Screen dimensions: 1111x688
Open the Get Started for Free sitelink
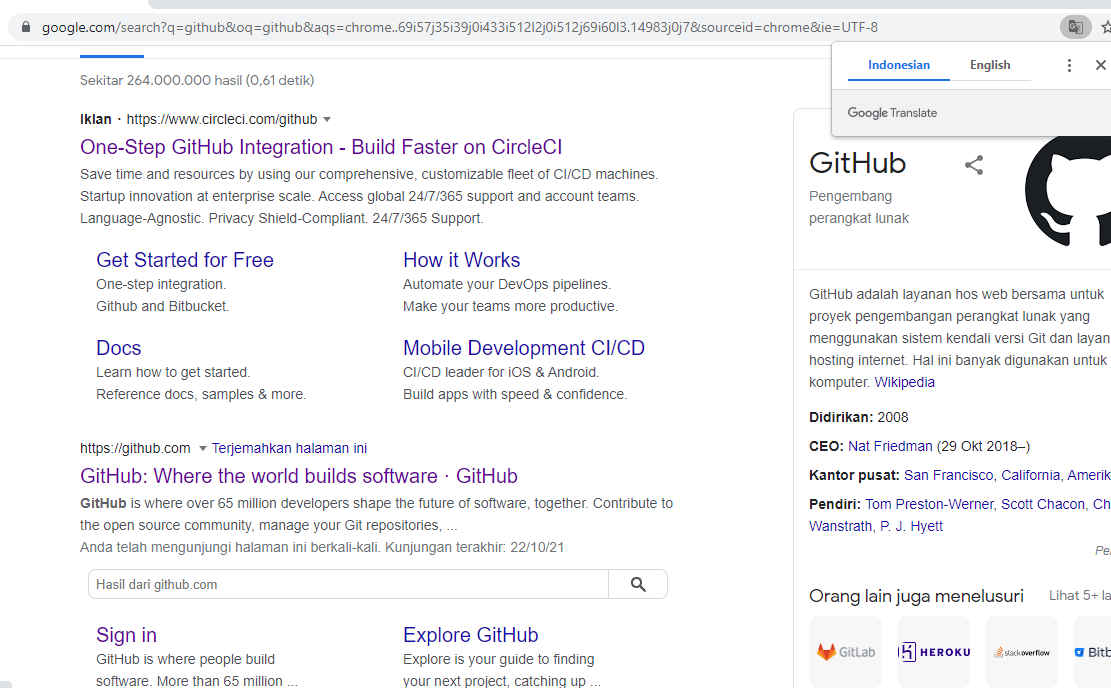185,260
